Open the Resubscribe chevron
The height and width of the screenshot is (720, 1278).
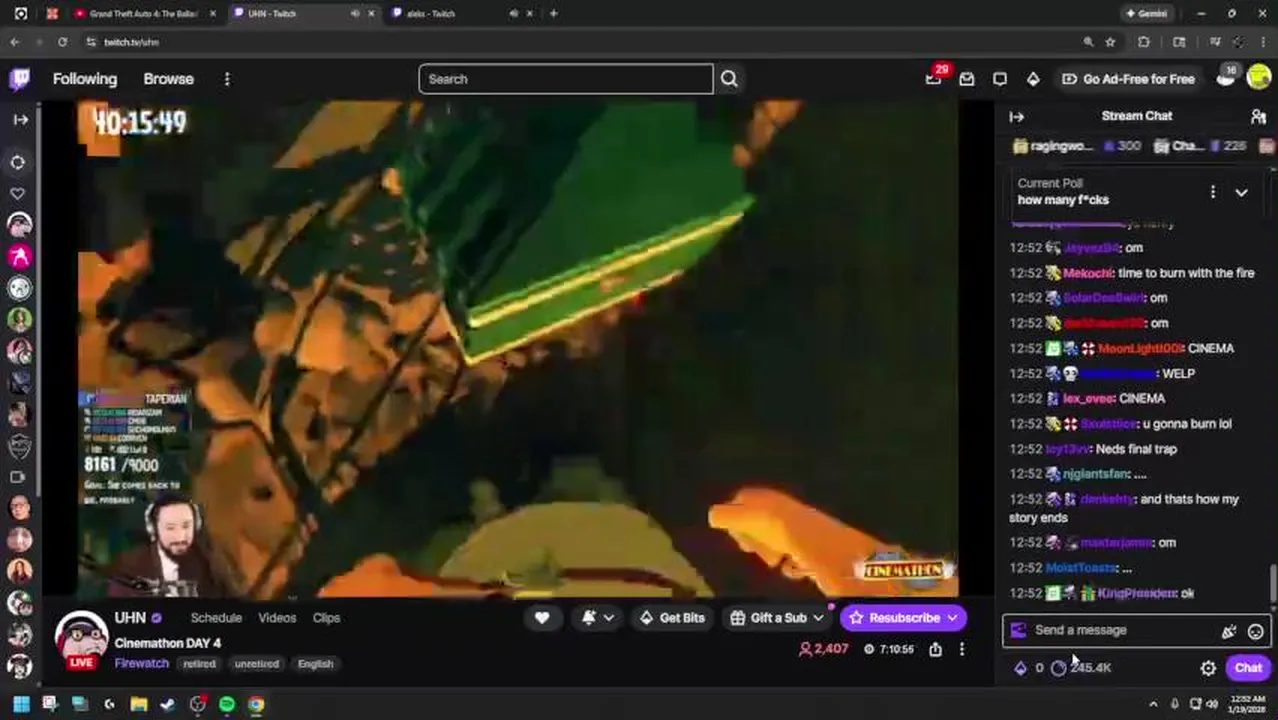coord(953,618)
